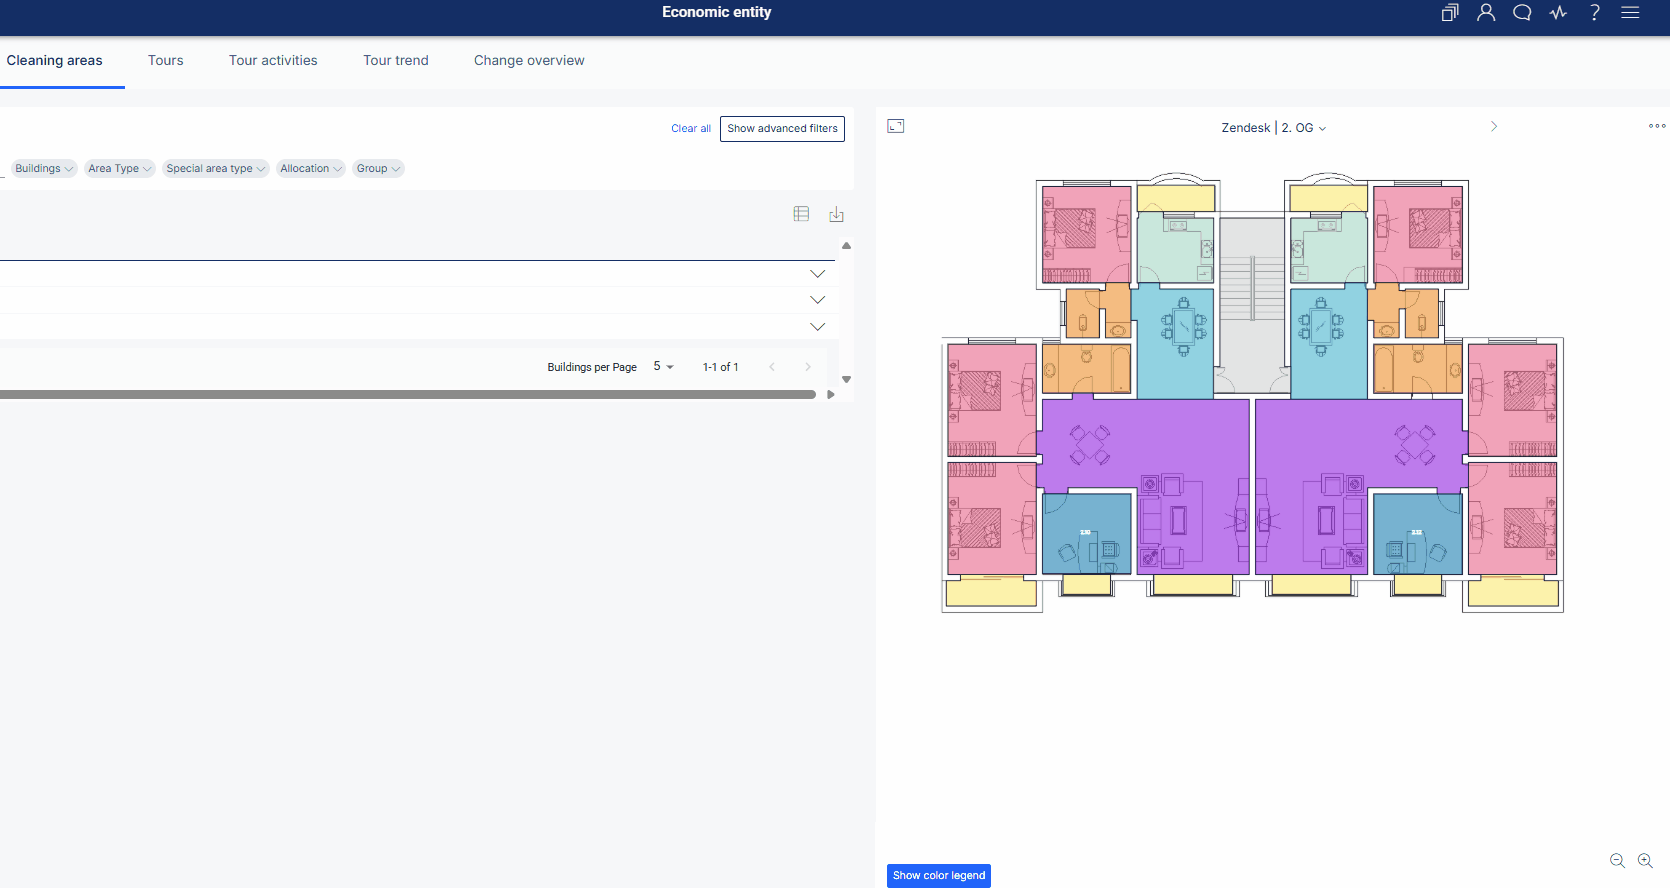Open the Group filter dropdown

click(378, 169)
